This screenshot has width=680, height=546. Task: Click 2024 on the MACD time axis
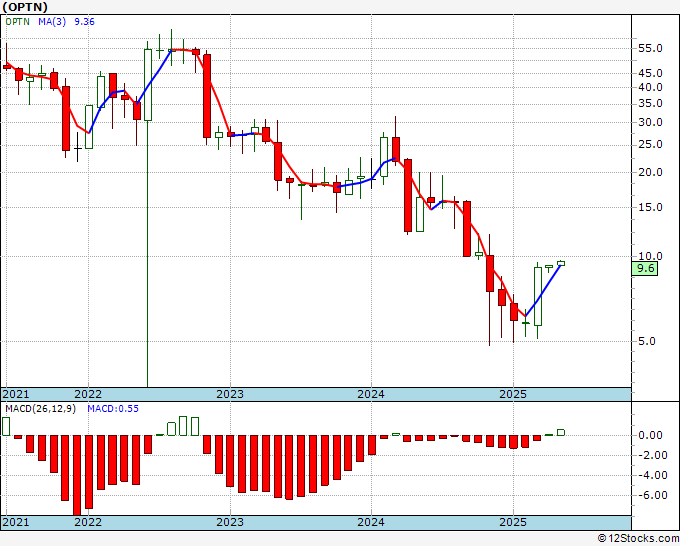coord(371,522)
